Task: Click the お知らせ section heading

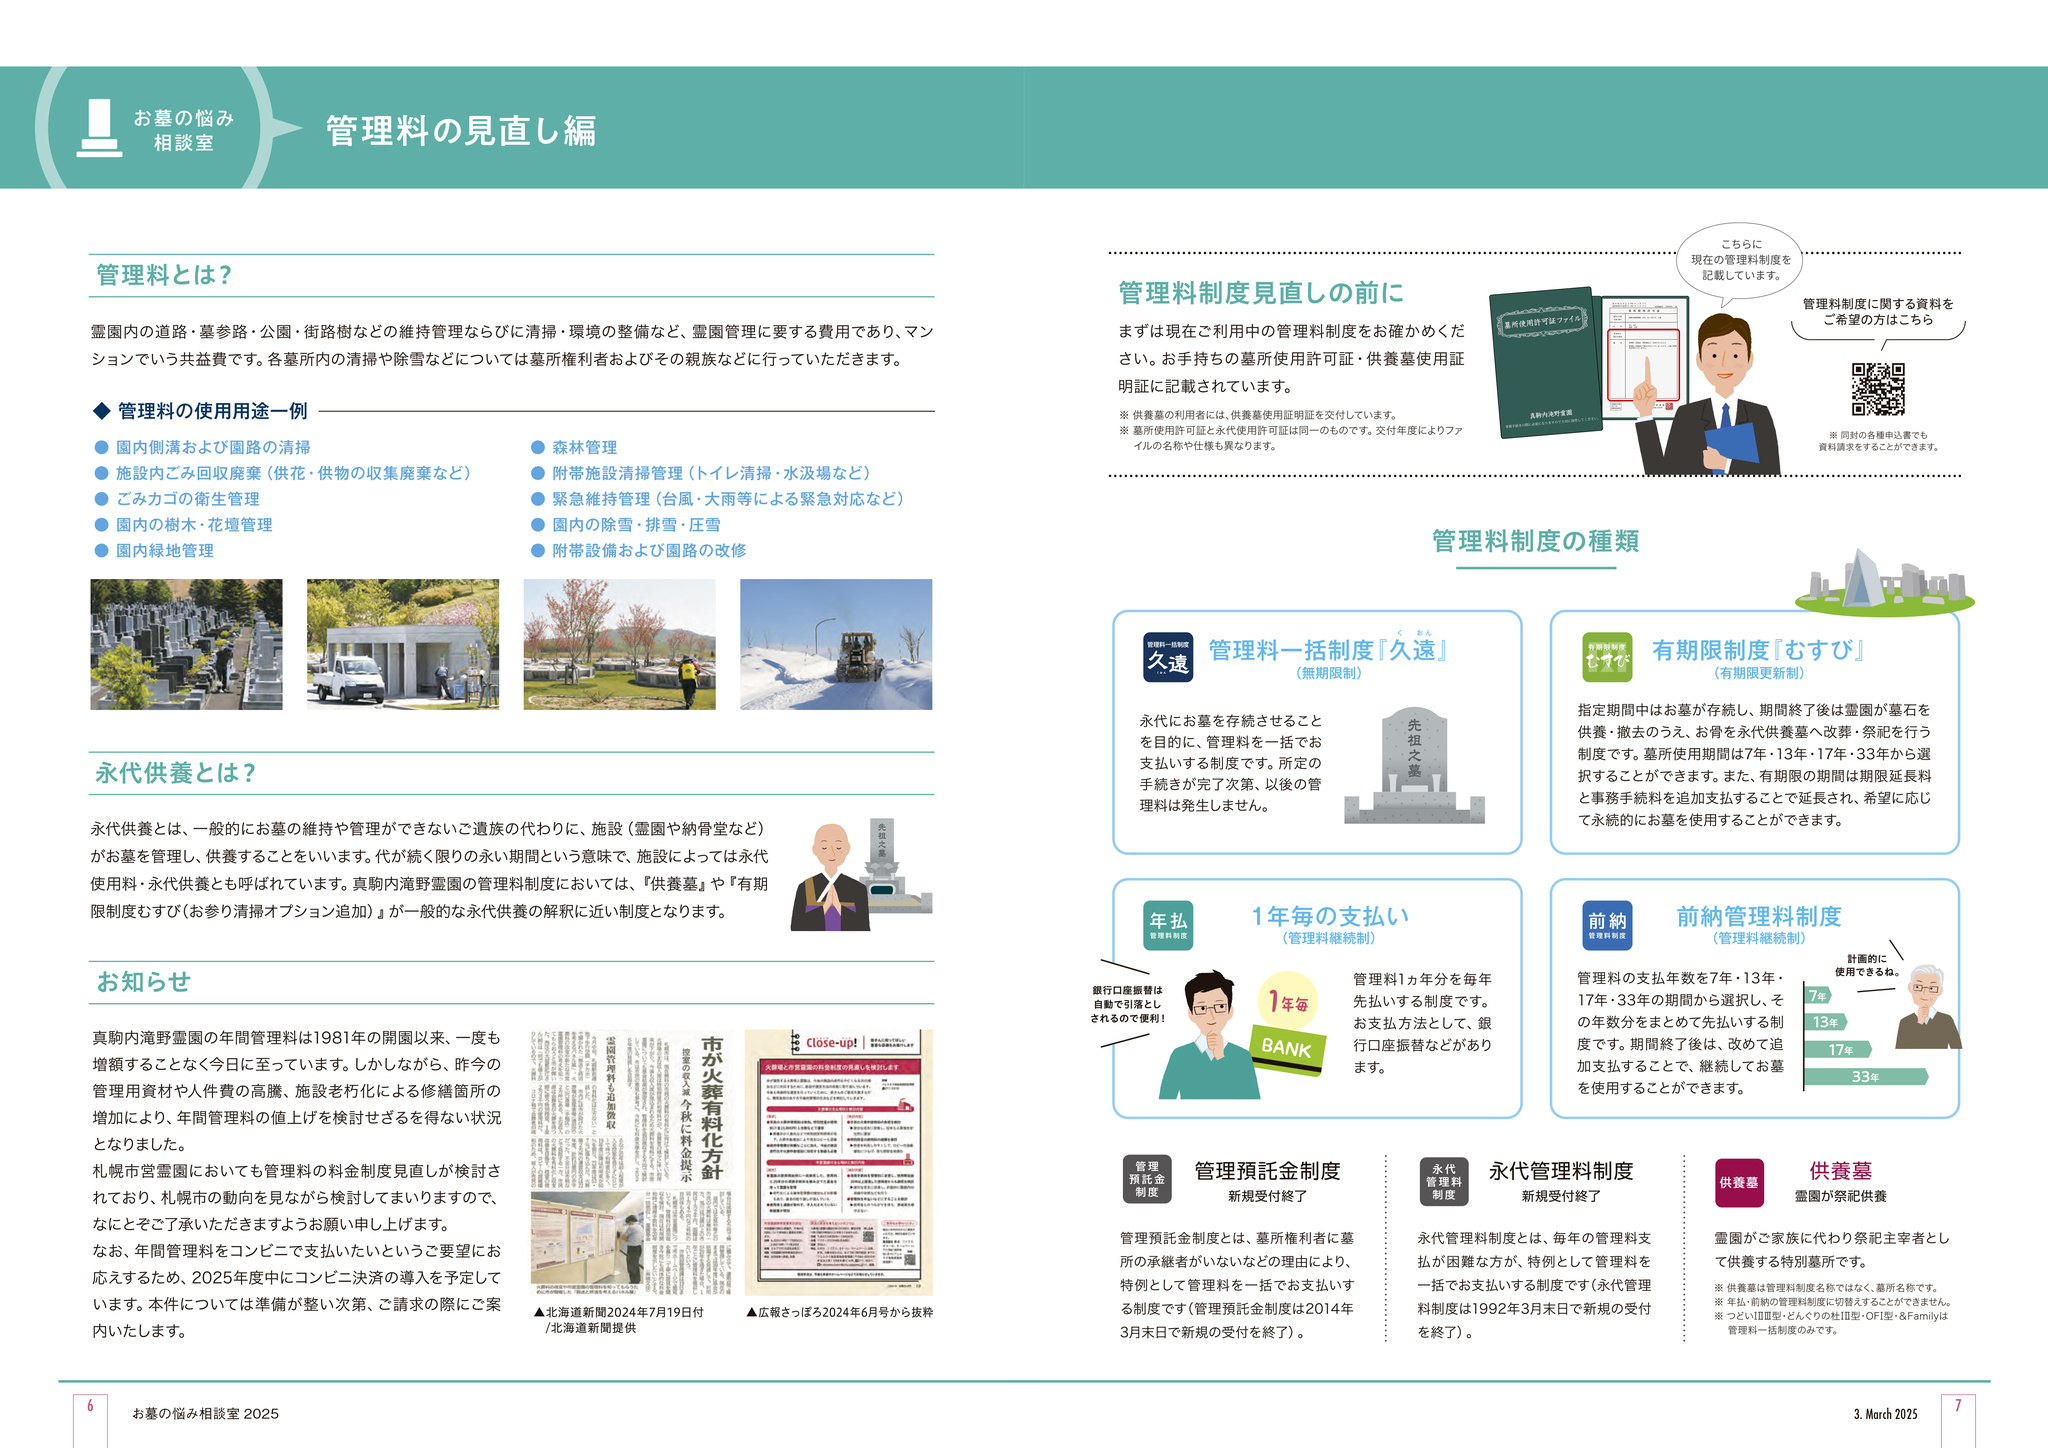Action: pos(143,982)
